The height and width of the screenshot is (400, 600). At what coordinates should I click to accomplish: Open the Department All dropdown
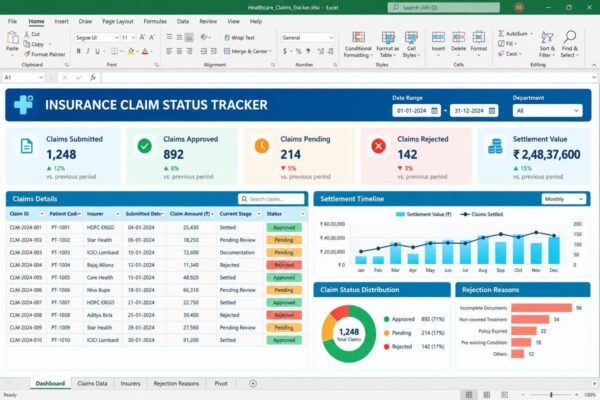[547, 111]
